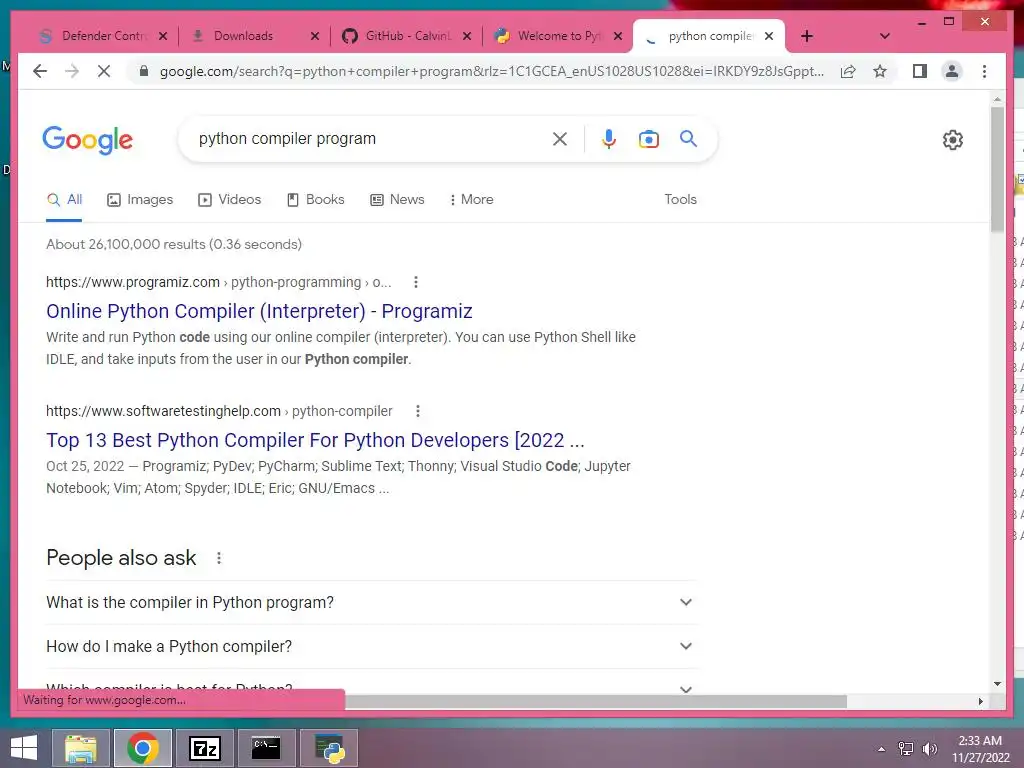Image resolution: width=1024 pixels, height=768 pixels.
Task: Select Books search filter
Action: [315, 199]
